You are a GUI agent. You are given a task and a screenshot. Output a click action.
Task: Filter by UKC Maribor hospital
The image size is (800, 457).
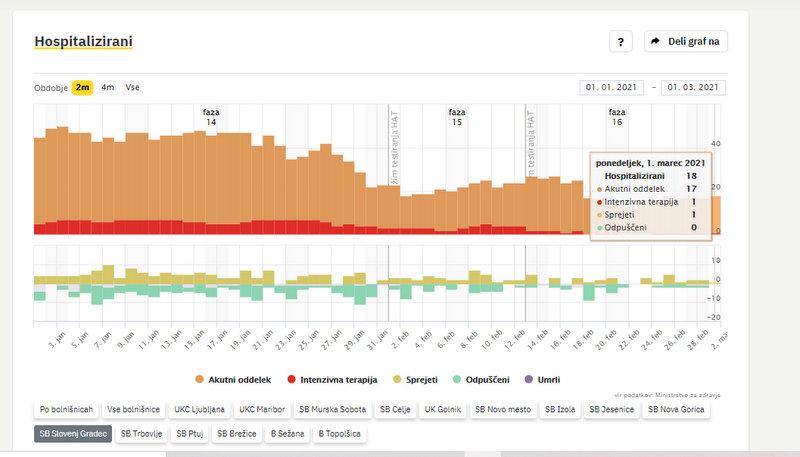point(263,409)
